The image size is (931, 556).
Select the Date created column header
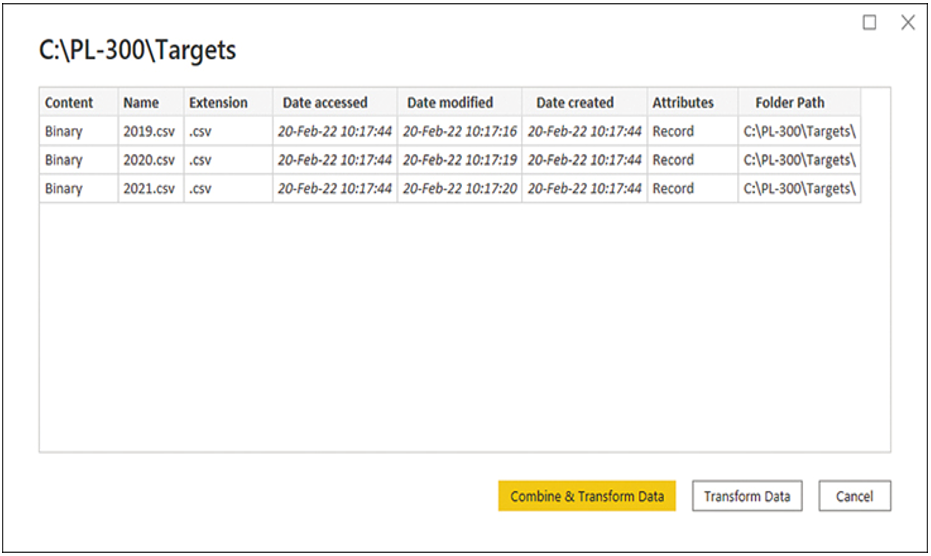(x=584, y=102)
